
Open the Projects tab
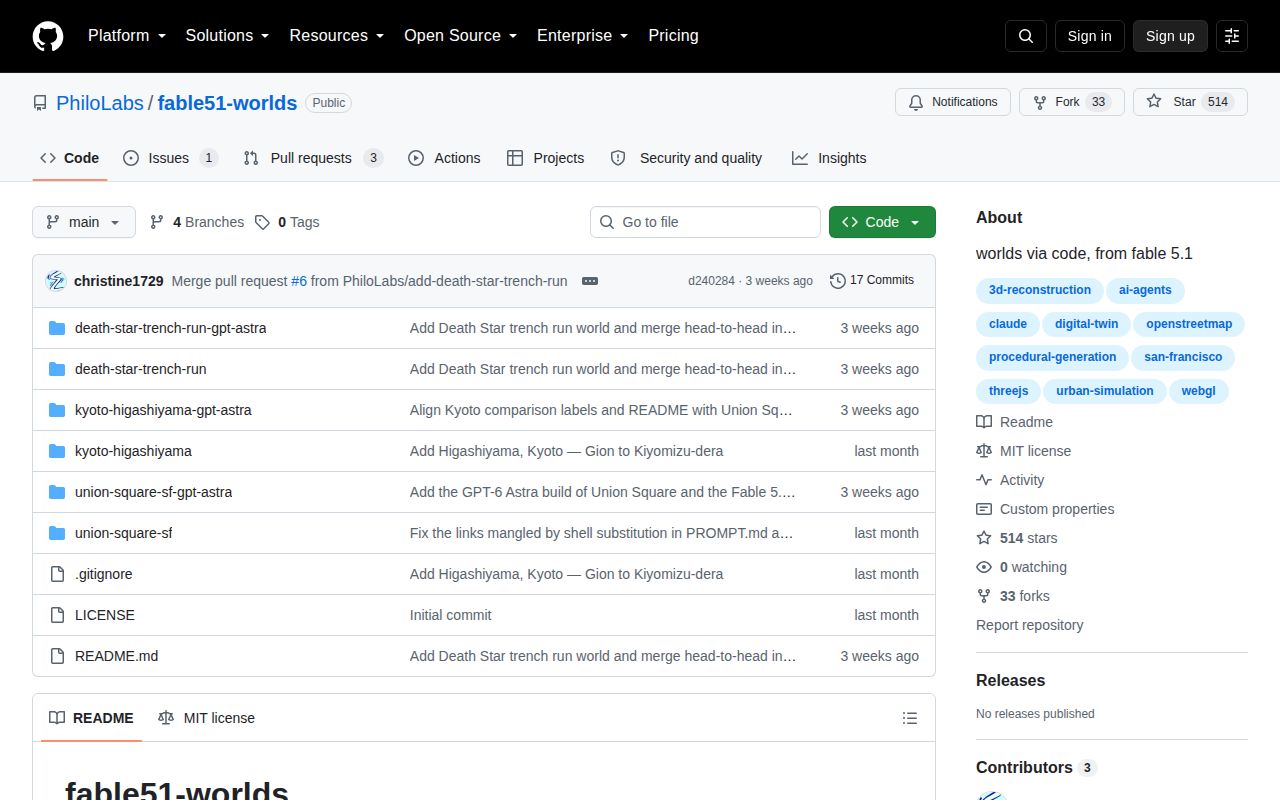point(545,158)
